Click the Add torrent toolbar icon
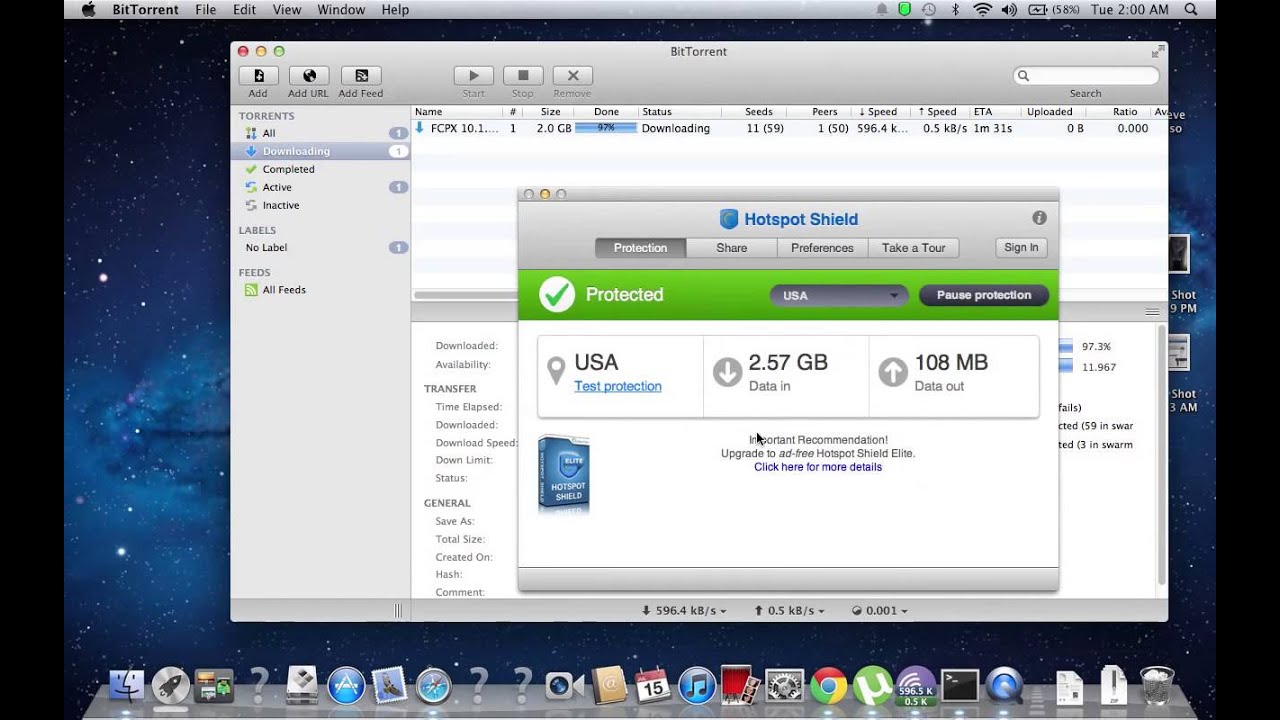Image resolution: width=1280 pixels, height=720 pixels. 258,76
